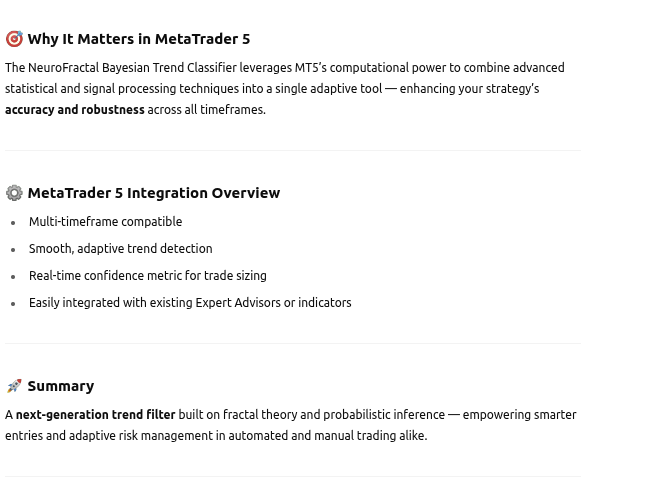This screenshot has height=490, width=662.
Task: Select the Real-time confidence metric list item
Action: [x=148, y=276]
